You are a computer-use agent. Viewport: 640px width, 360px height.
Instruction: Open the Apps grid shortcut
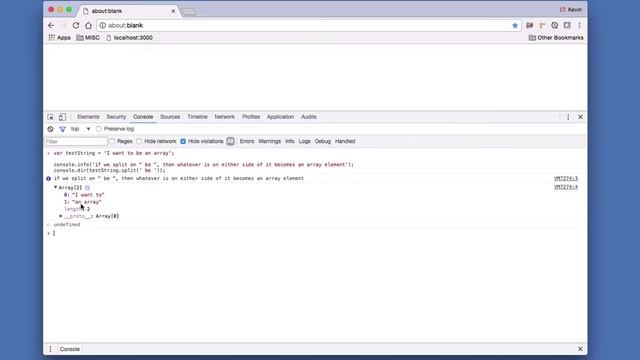pos(60,38)
